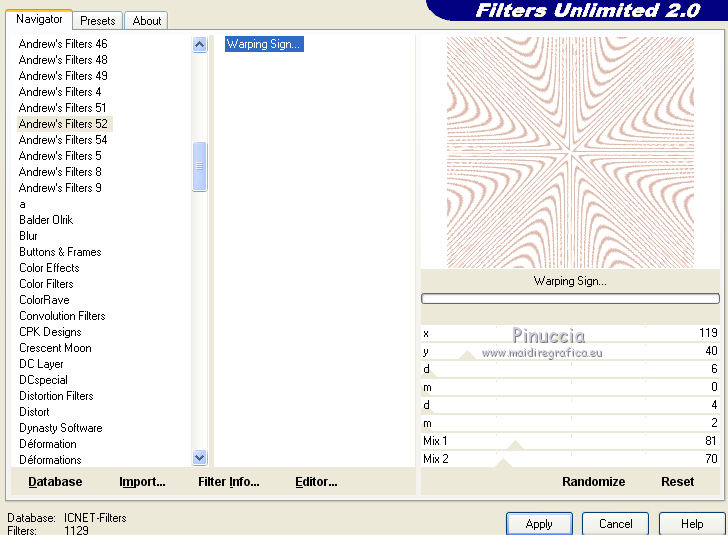Pick the ColorRave category
This screenshot has height=535, width=728.
[44, 300]
